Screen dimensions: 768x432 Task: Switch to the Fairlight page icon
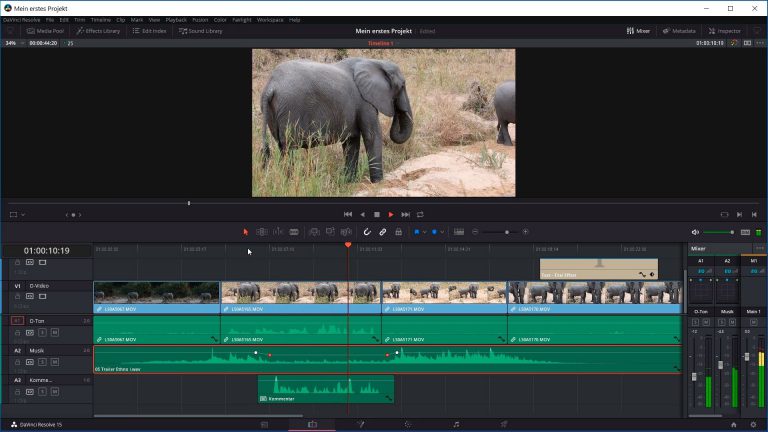(456, 425)
